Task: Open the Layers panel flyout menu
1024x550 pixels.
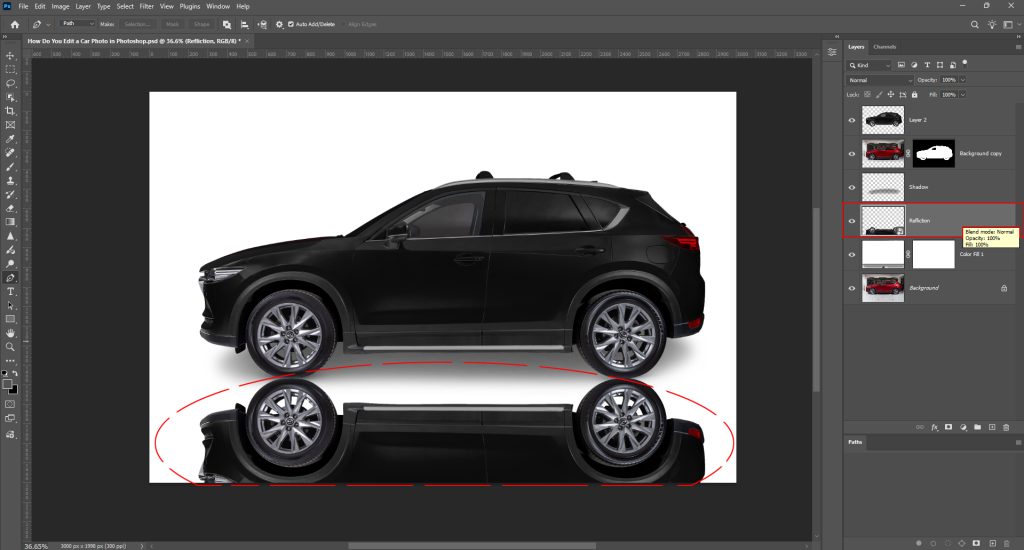Action: tap(1018, 47)
